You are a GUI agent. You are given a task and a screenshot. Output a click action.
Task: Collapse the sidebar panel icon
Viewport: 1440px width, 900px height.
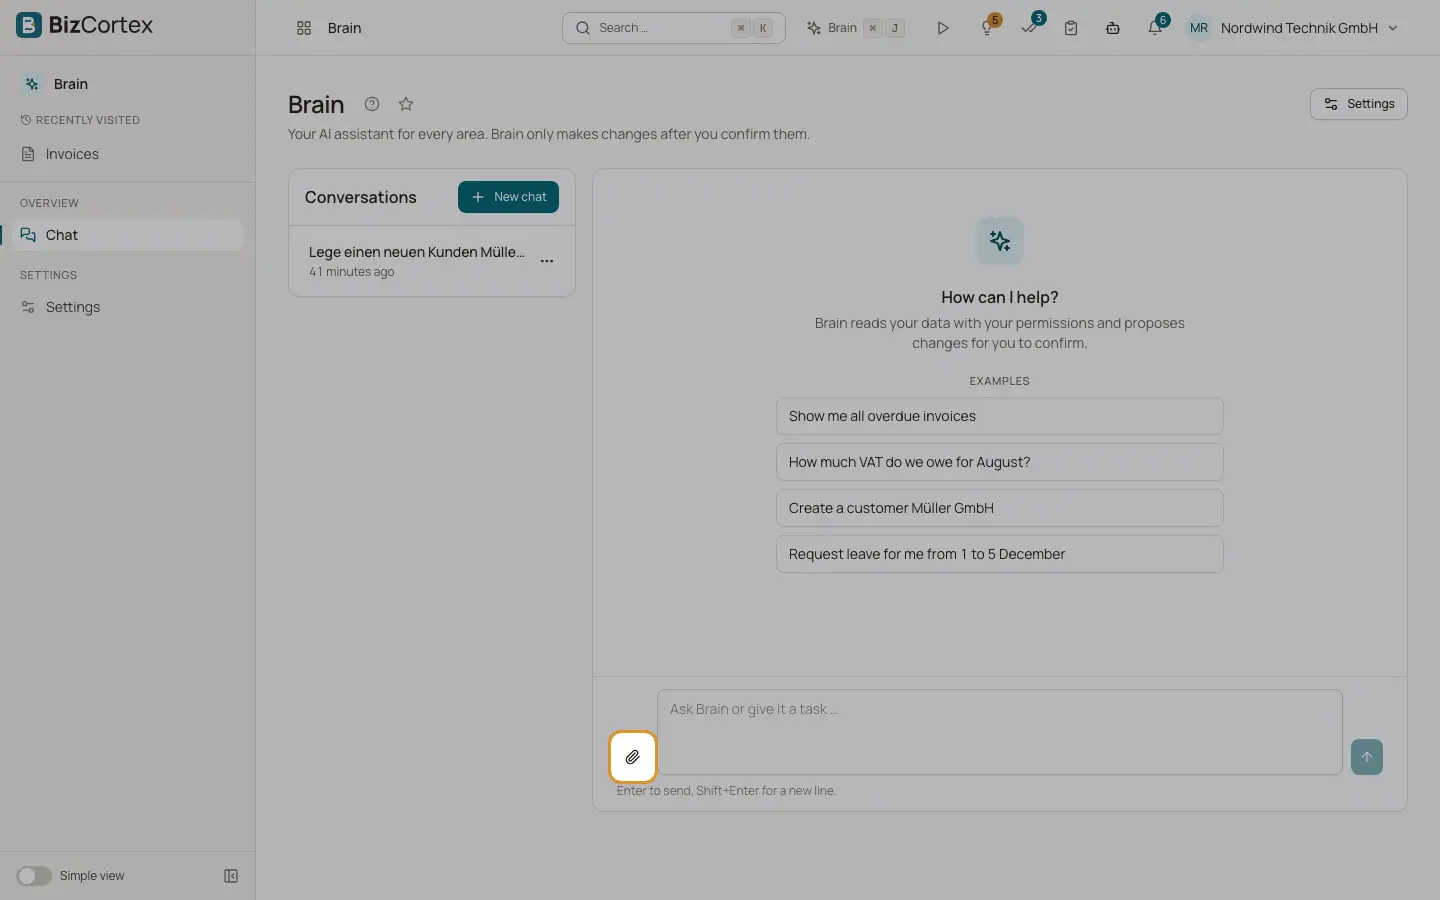click(x=231, y=876)
